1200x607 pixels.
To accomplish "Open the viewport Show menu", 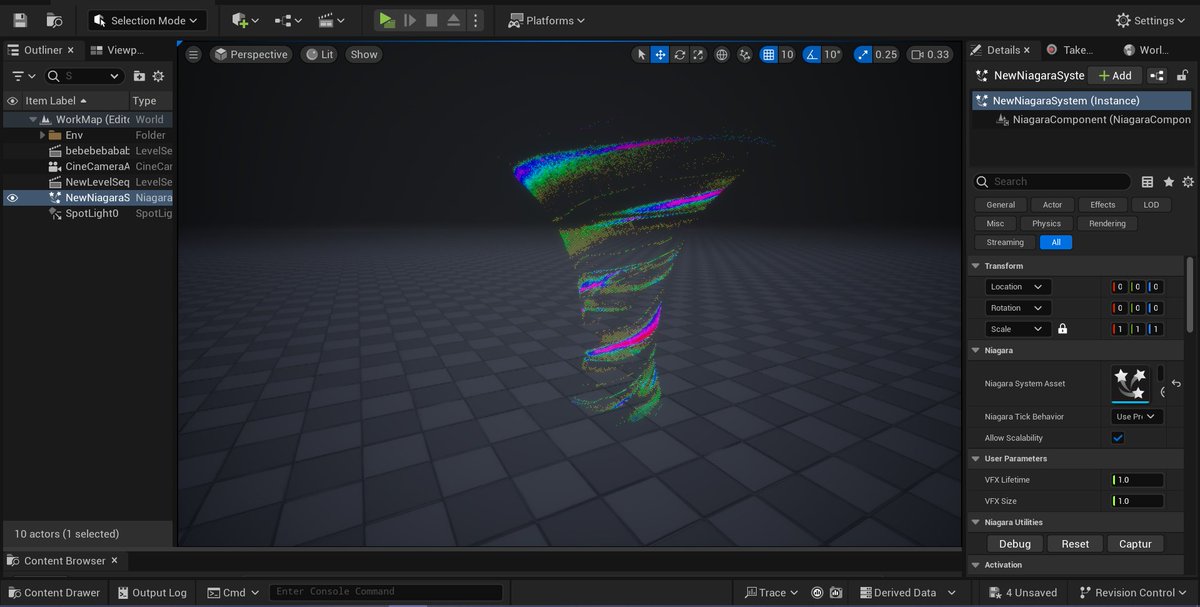I will coord(364,54).
